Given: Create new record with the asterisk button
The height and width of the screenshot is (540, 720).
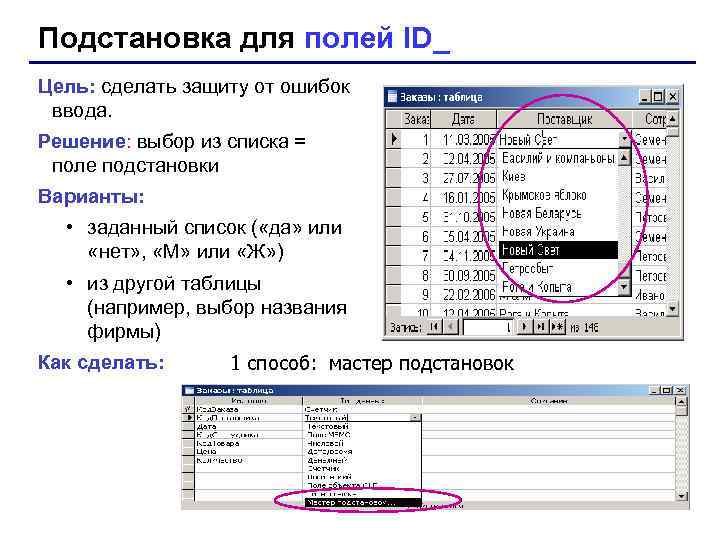Looking at the screenshot, I should (x=557, y=326).
